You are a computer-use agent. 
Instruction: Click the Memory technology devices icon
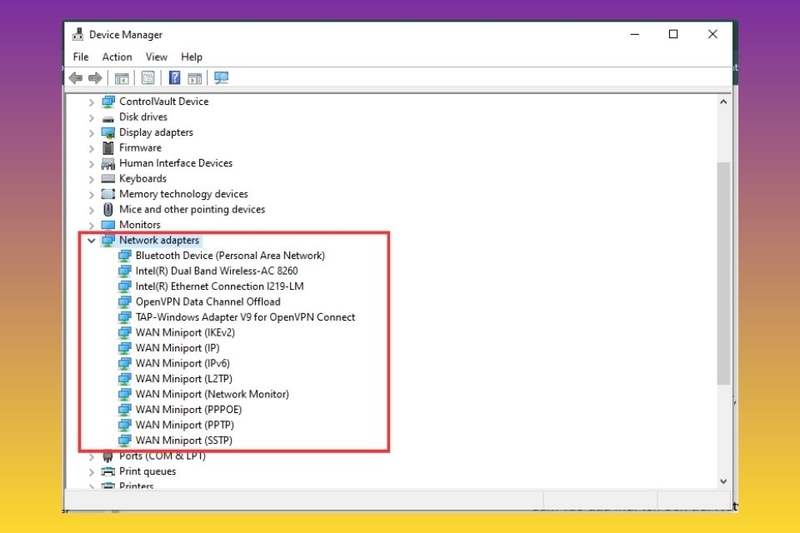[x=108, y=194]
